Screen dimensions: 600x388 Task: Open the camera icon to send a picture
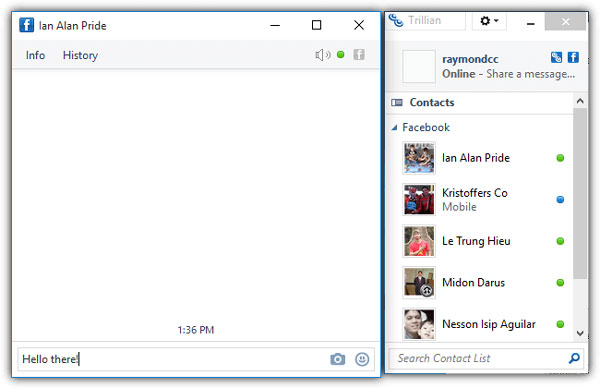click(338, 359)
